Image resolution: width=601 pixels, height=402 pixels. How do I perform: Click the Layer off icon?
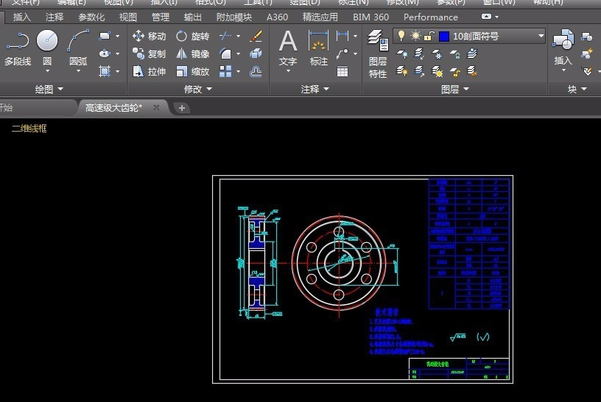click(x=401, y=54)
